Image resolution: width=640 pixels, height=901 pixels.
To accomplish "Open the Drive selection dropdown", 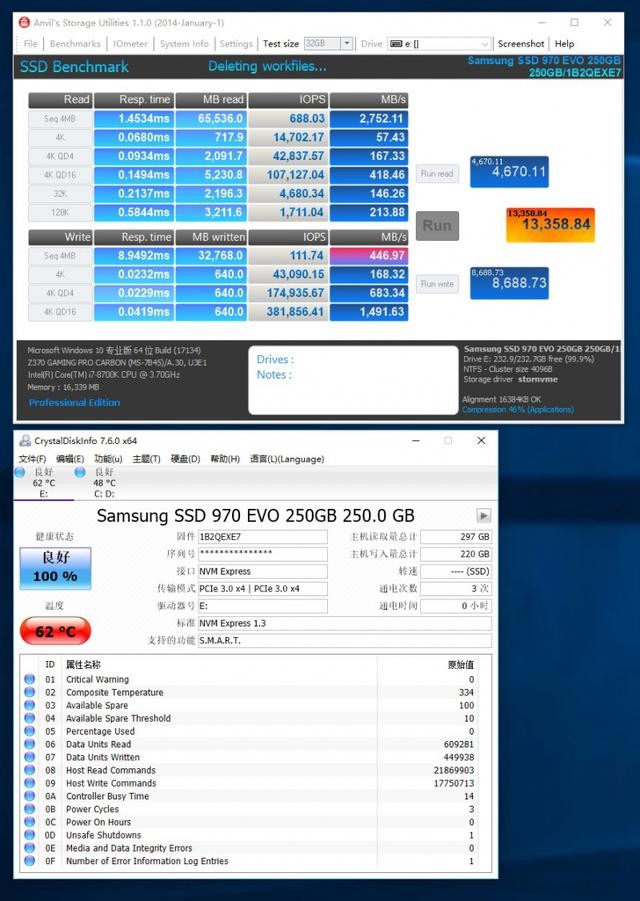I will pyautogui.click(x=484, y=44).
